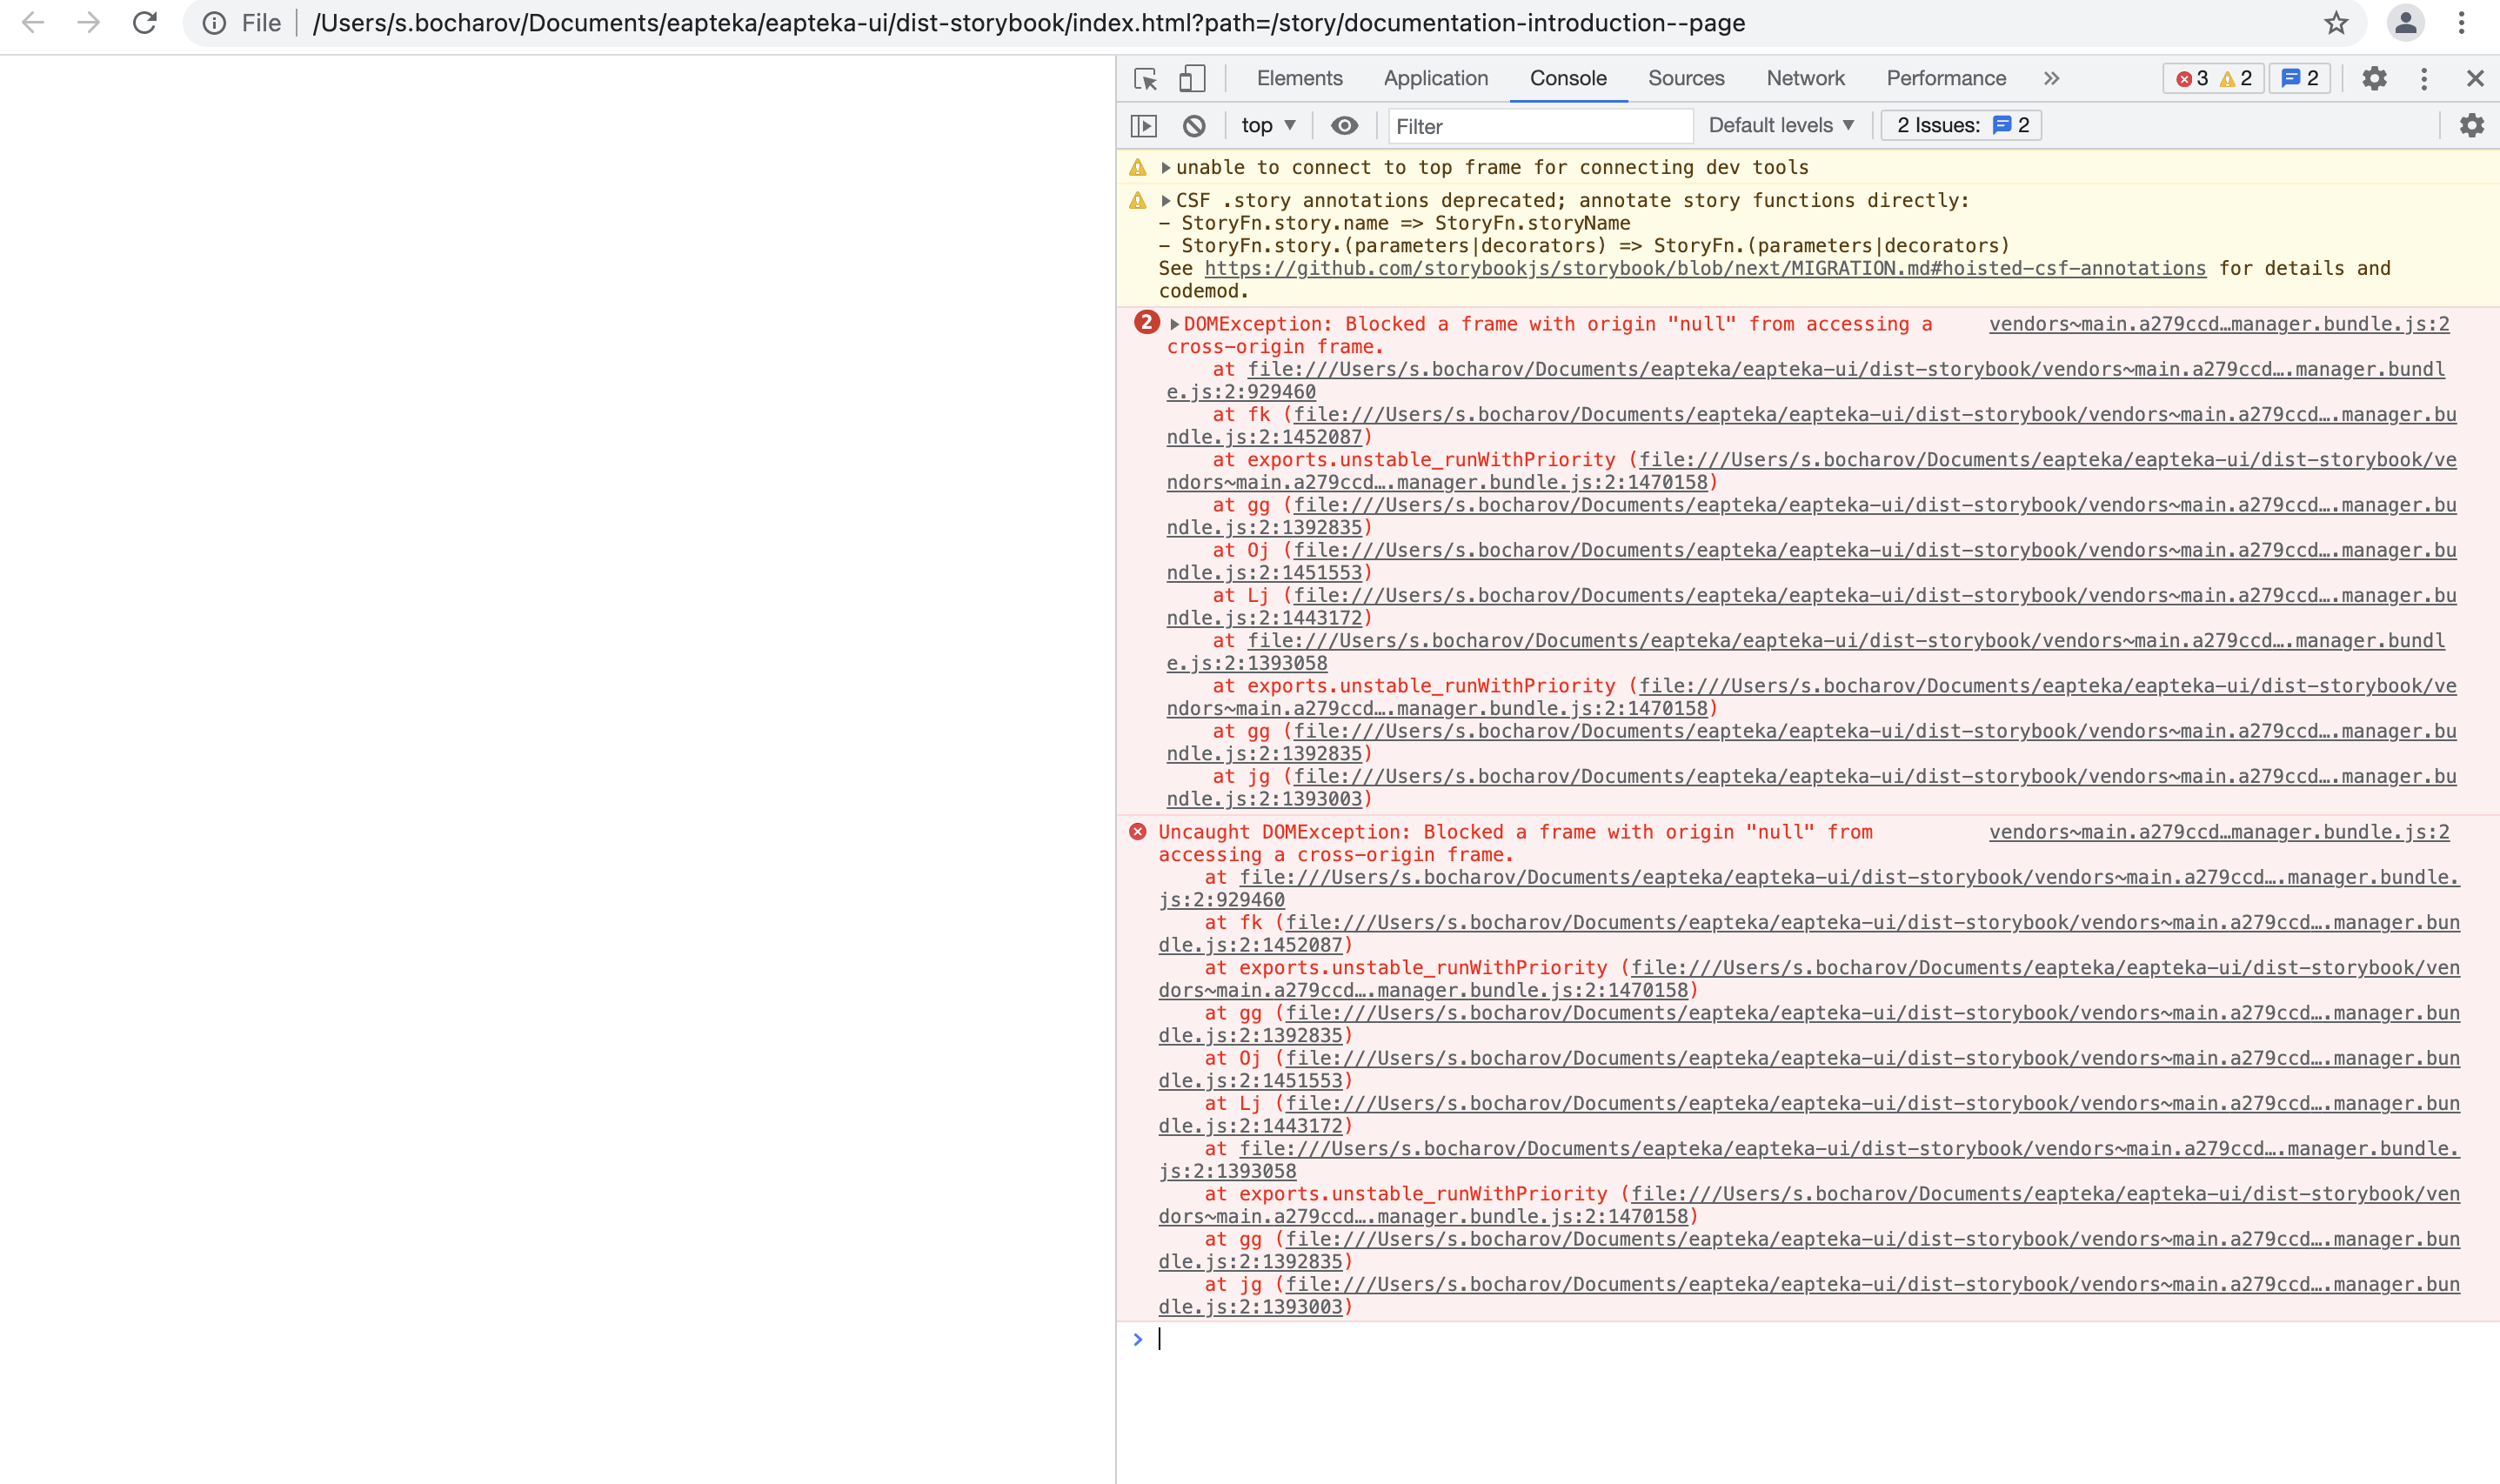The height and width of the screenshot is (1484, 2500).
Task: Click the 2 Issues button
Action: [1961, 126]
